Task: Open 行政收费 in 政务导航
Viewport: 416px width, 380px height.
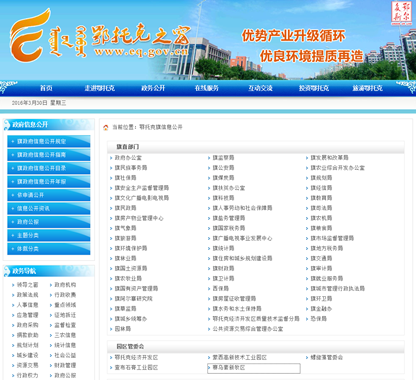Action: (65, 295)
